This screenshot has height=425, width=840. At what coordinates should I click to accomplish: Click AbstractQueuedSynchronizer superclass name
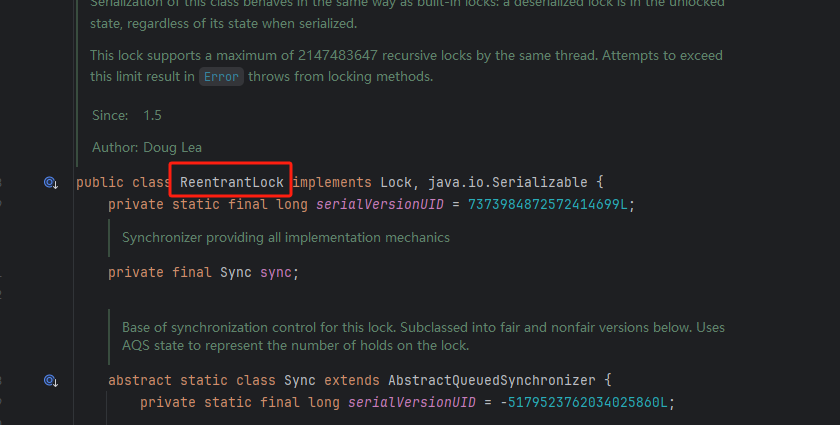tap(492, 381)
